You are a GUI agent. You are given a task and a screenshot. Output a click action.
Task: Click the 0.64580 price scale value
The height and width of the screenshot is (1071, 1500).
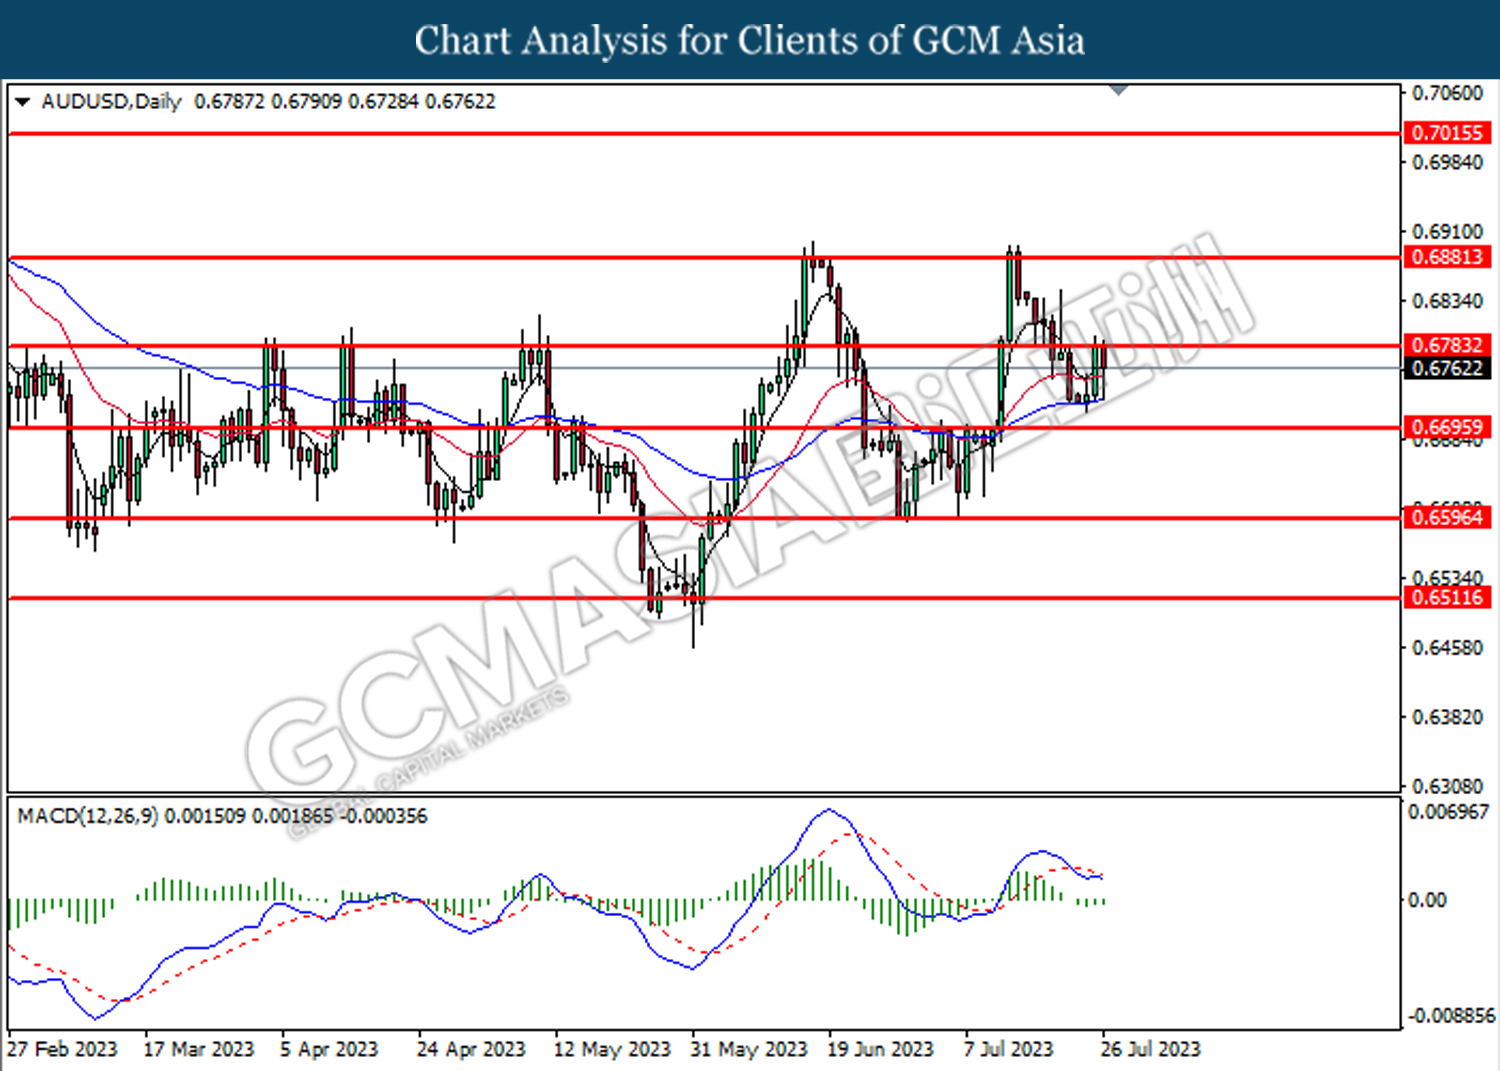click(x=1447, y=648)
